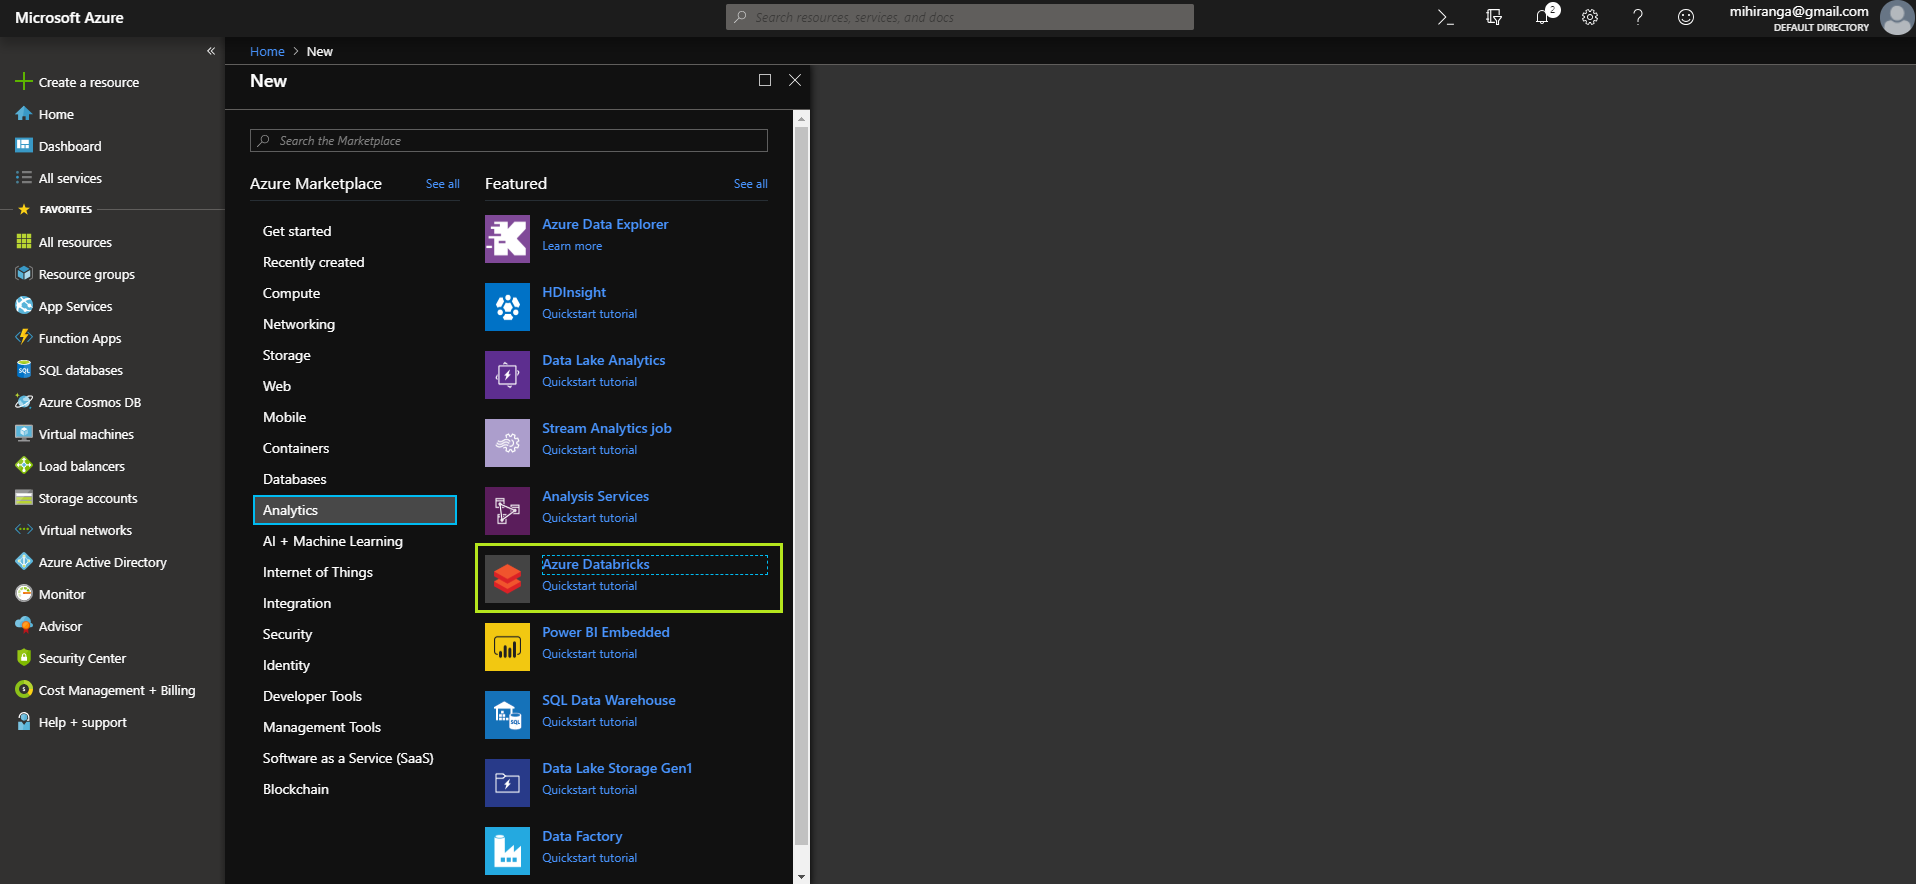Click the Virtual machines sidebar icon
The width and height of the screenshot is (1916, 884).
pyautogui.click(x=24, y=433)
